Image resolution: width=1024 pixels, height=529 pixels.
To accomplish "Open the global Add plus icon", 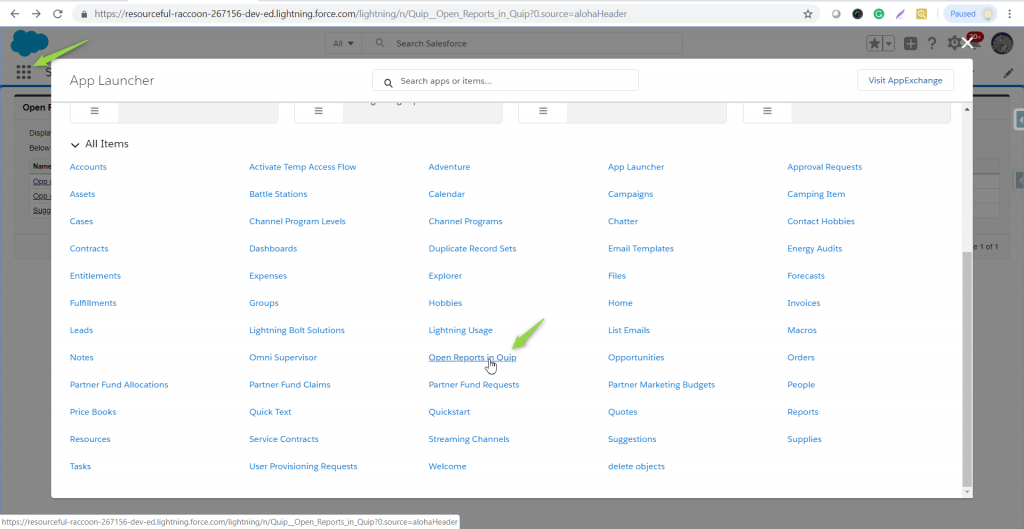I will (910, 44).
